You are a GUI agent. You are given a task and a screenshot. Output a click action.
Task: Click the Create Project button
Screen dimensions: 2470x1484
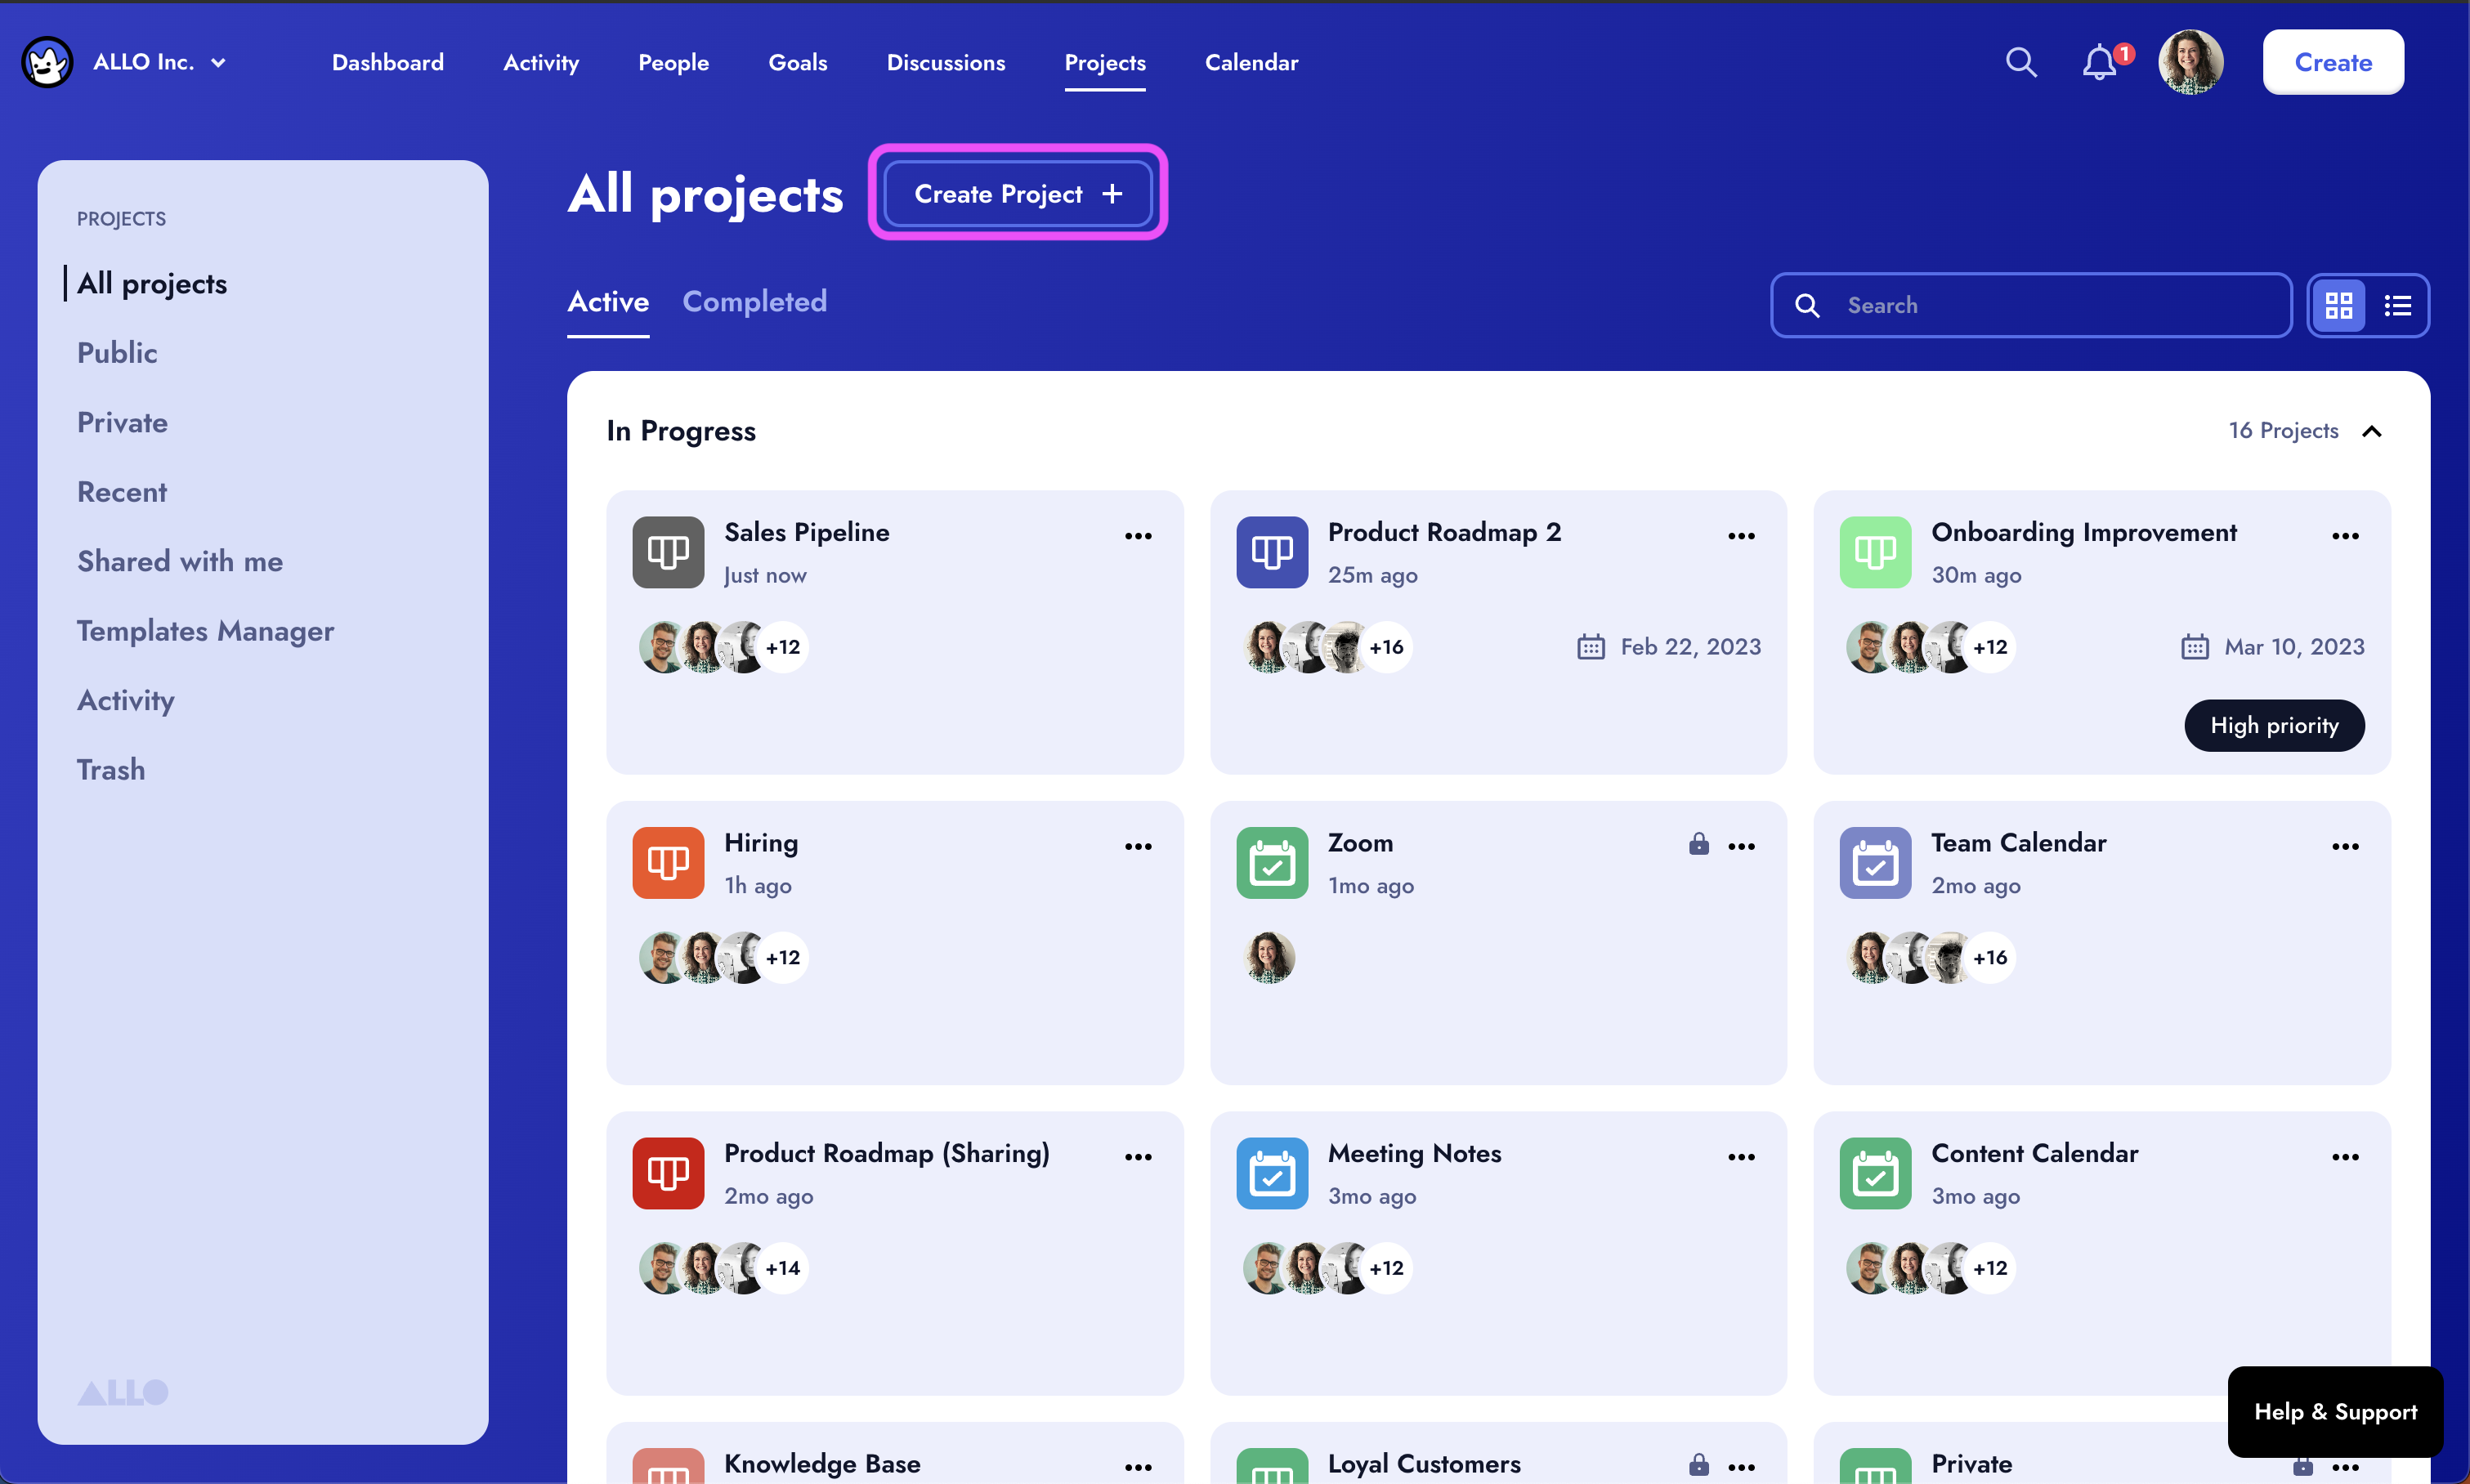pyautogui.click(x=1017, y=194)
